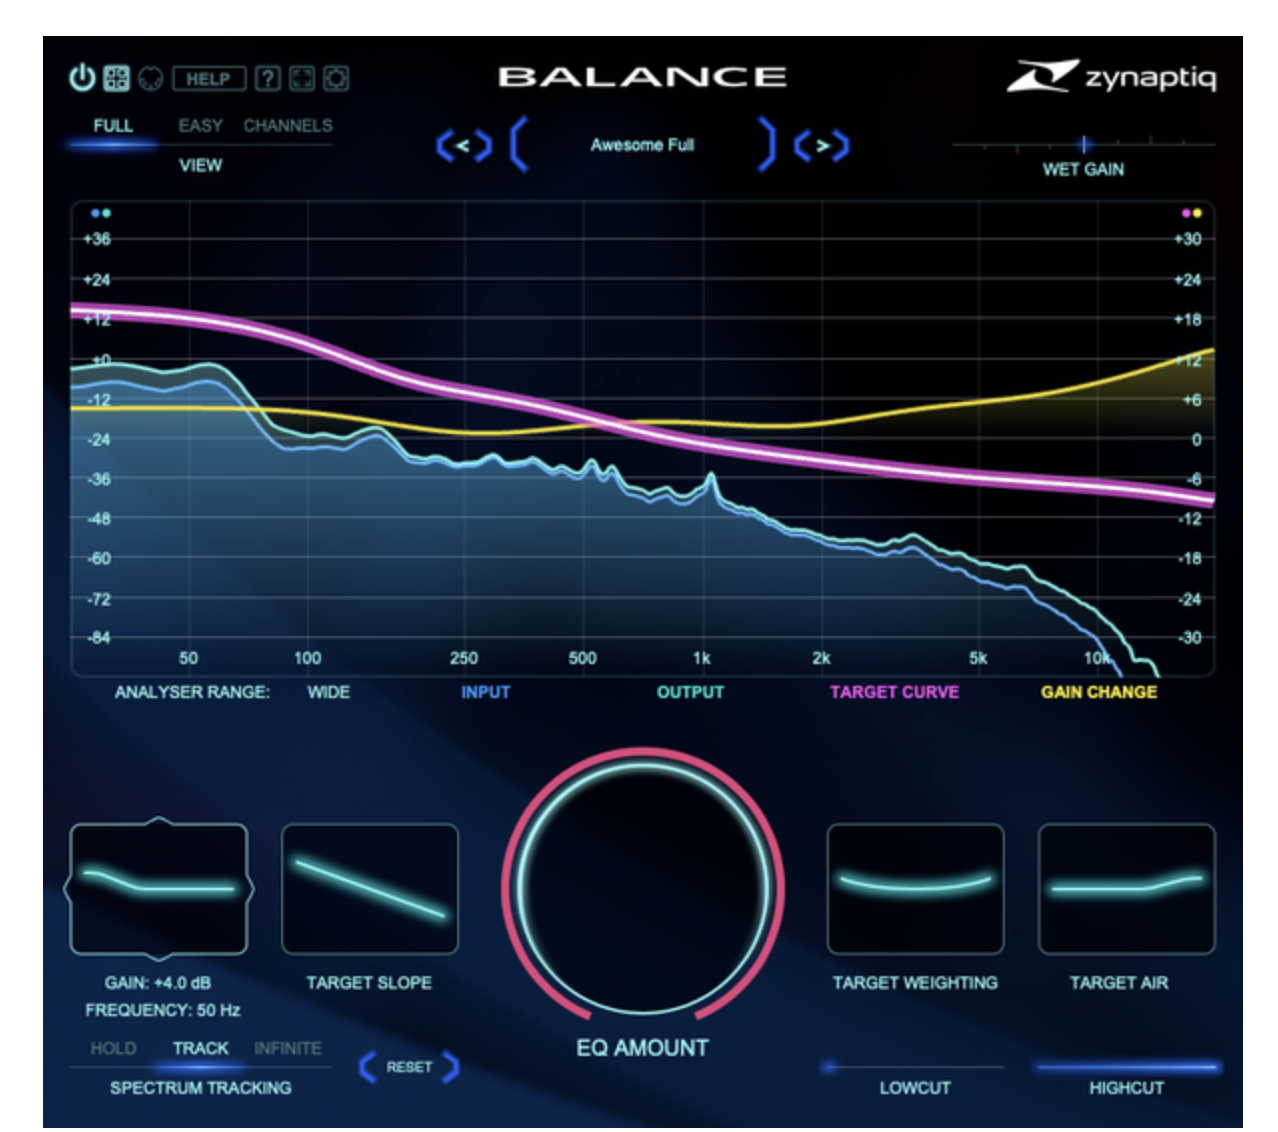The width and height of the screenshot is (1278, 1132).
Task: Toggle the GAIN CHANGE curve display
Action: pyautogui.click(x=1099, y=692)
